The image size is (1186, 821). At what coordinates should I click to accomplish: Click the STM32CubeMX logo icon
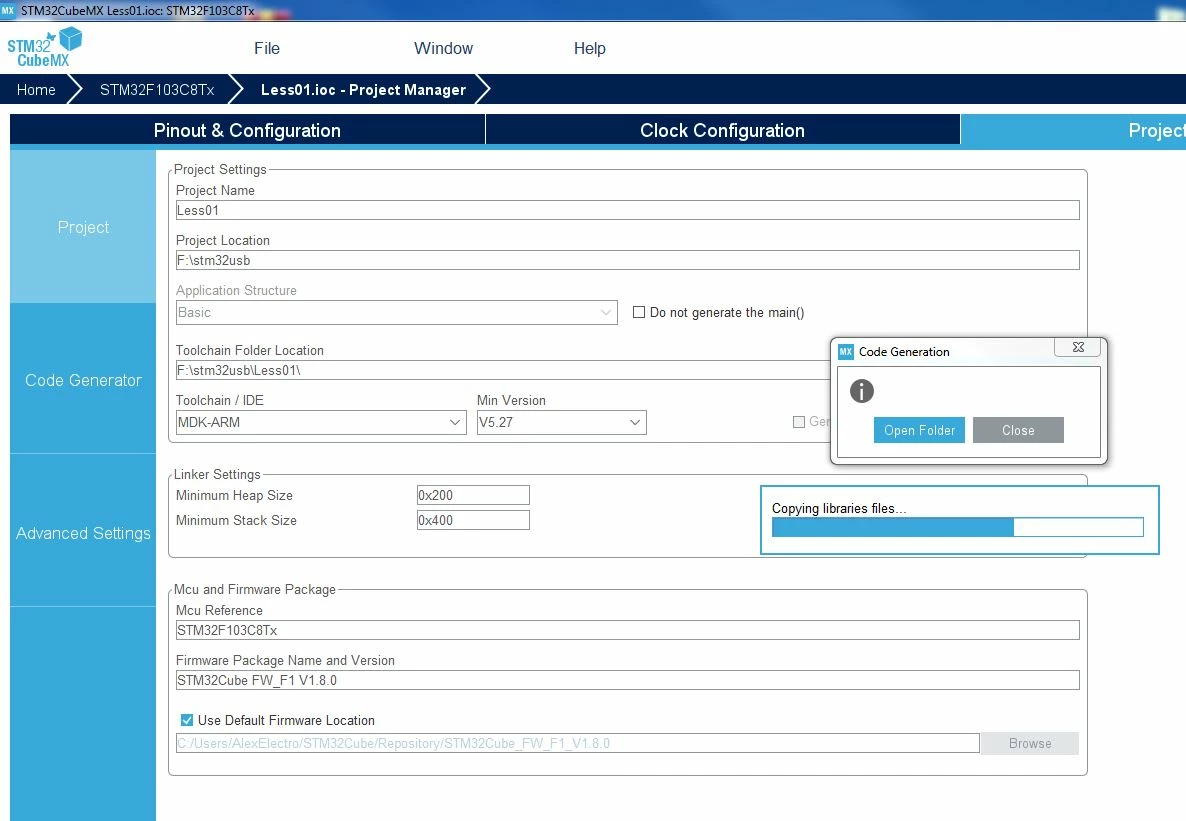click(x=45, y=47)
